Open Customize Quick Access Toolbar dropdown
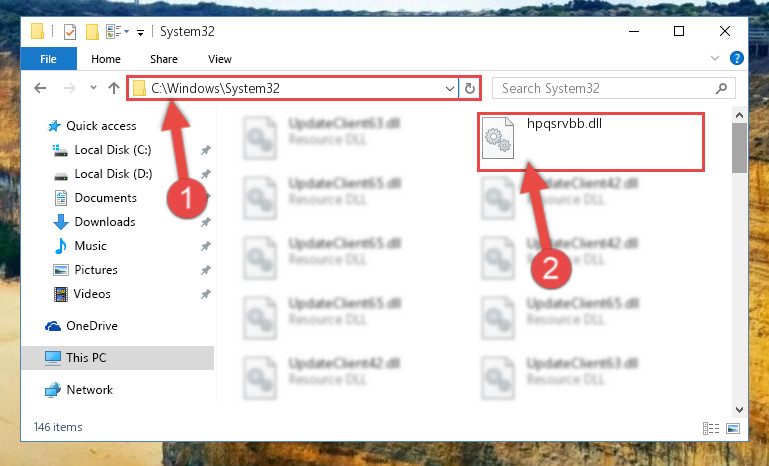This screenshot has width=769, height=466. click(x=140, y=33)
